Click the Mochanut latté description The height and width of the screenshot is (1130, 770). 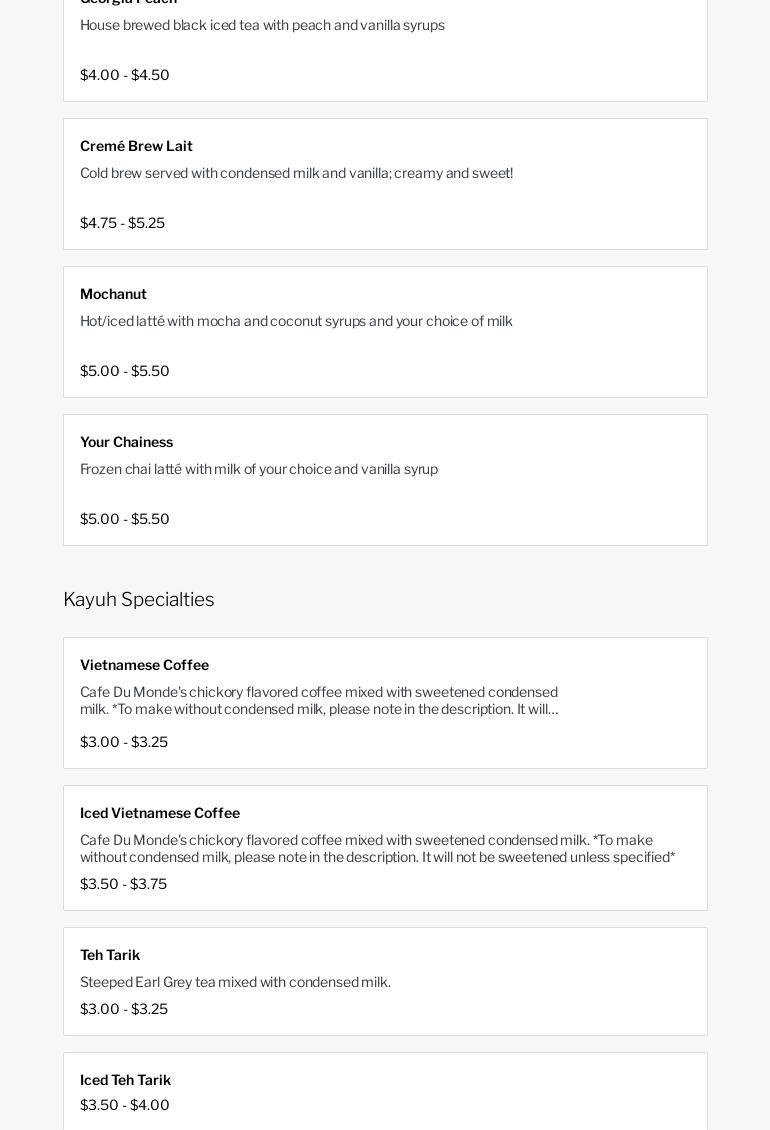click(x=296, y=321)
